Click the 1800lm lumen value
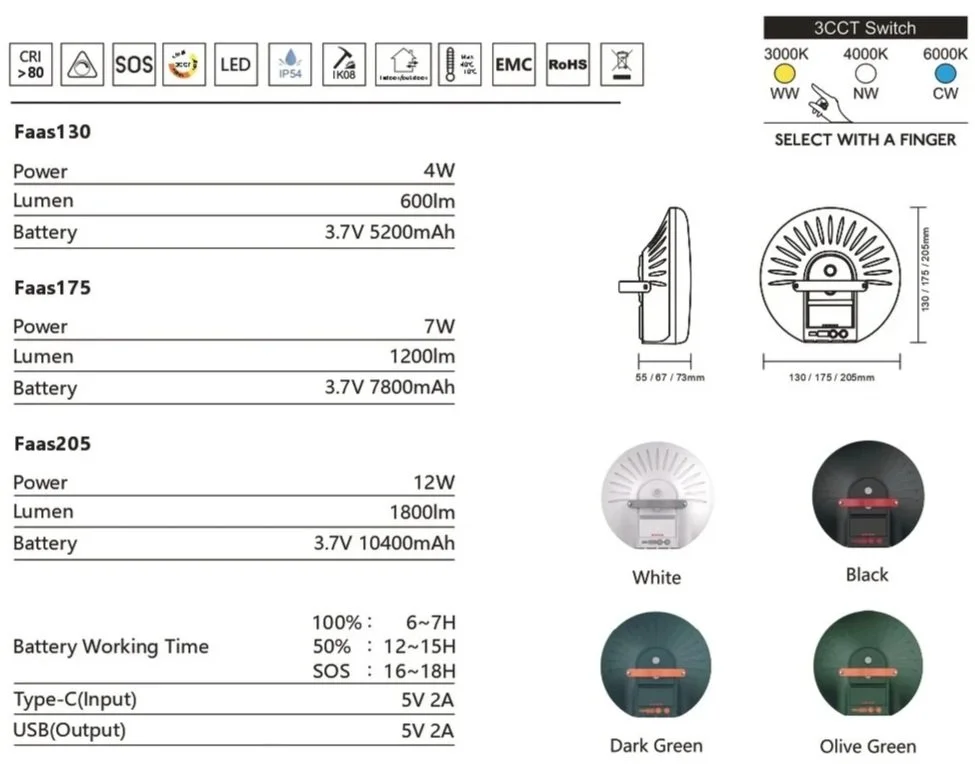Viewport: 975px width, 764px height. (x=422, y=512)
